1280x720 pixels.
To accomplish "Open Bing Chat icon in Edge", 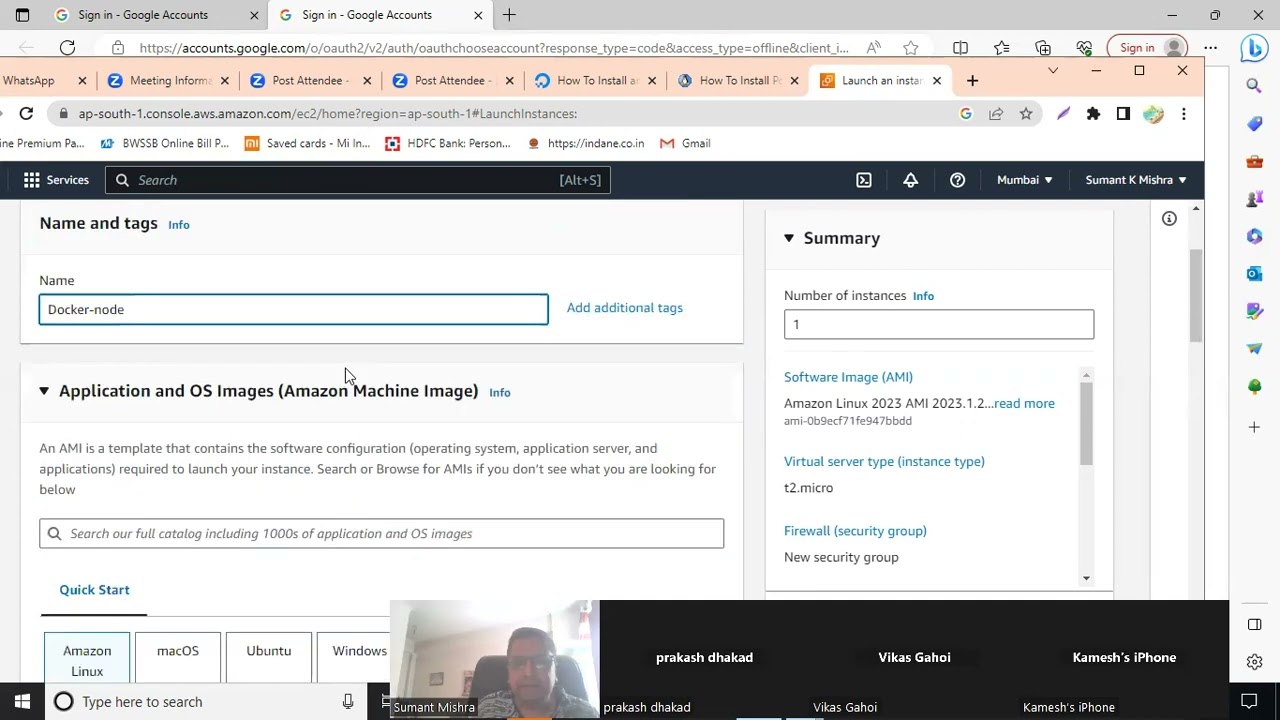I will 1254,48.
